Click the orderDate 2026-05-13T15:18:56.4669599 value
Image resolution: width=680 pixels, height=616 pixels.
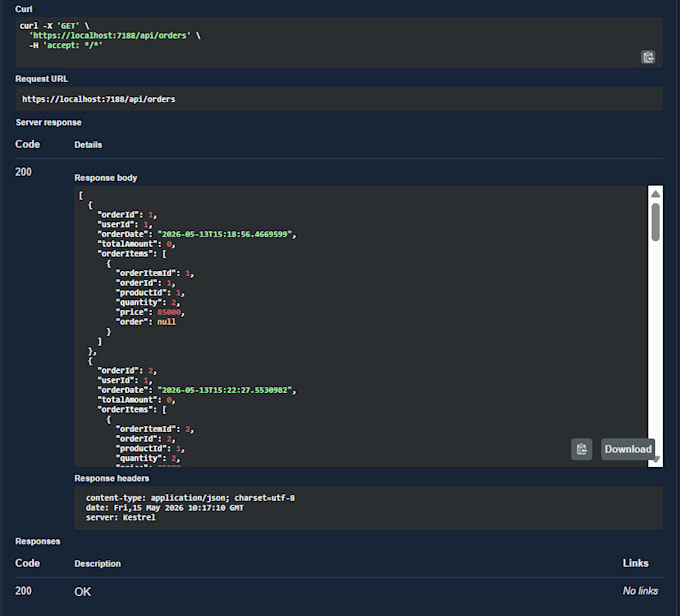225,234
